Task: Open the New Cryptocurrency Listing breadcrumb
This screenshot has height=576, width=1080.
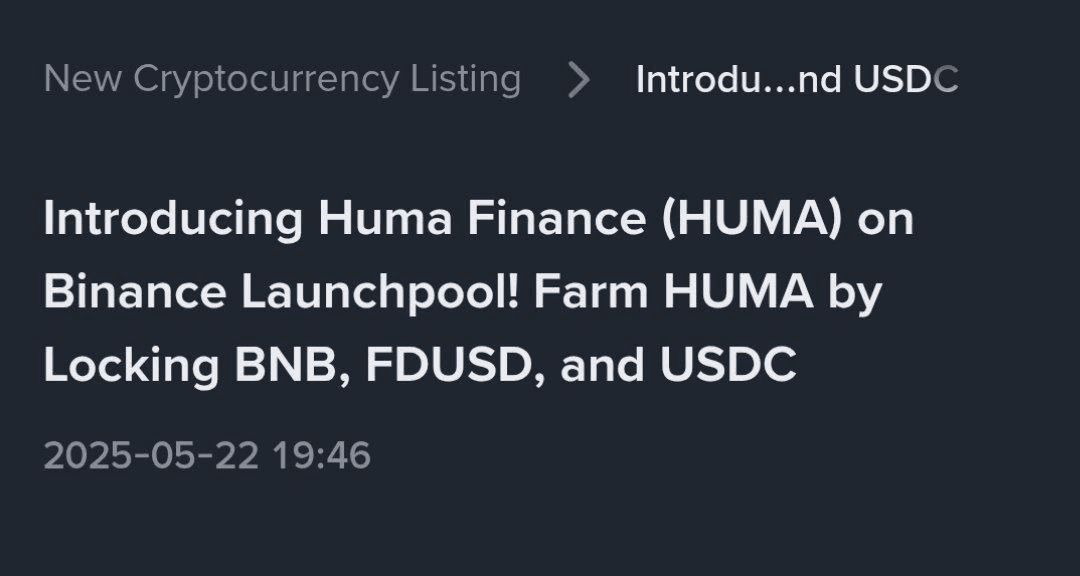Action: [x=282, y=79]
